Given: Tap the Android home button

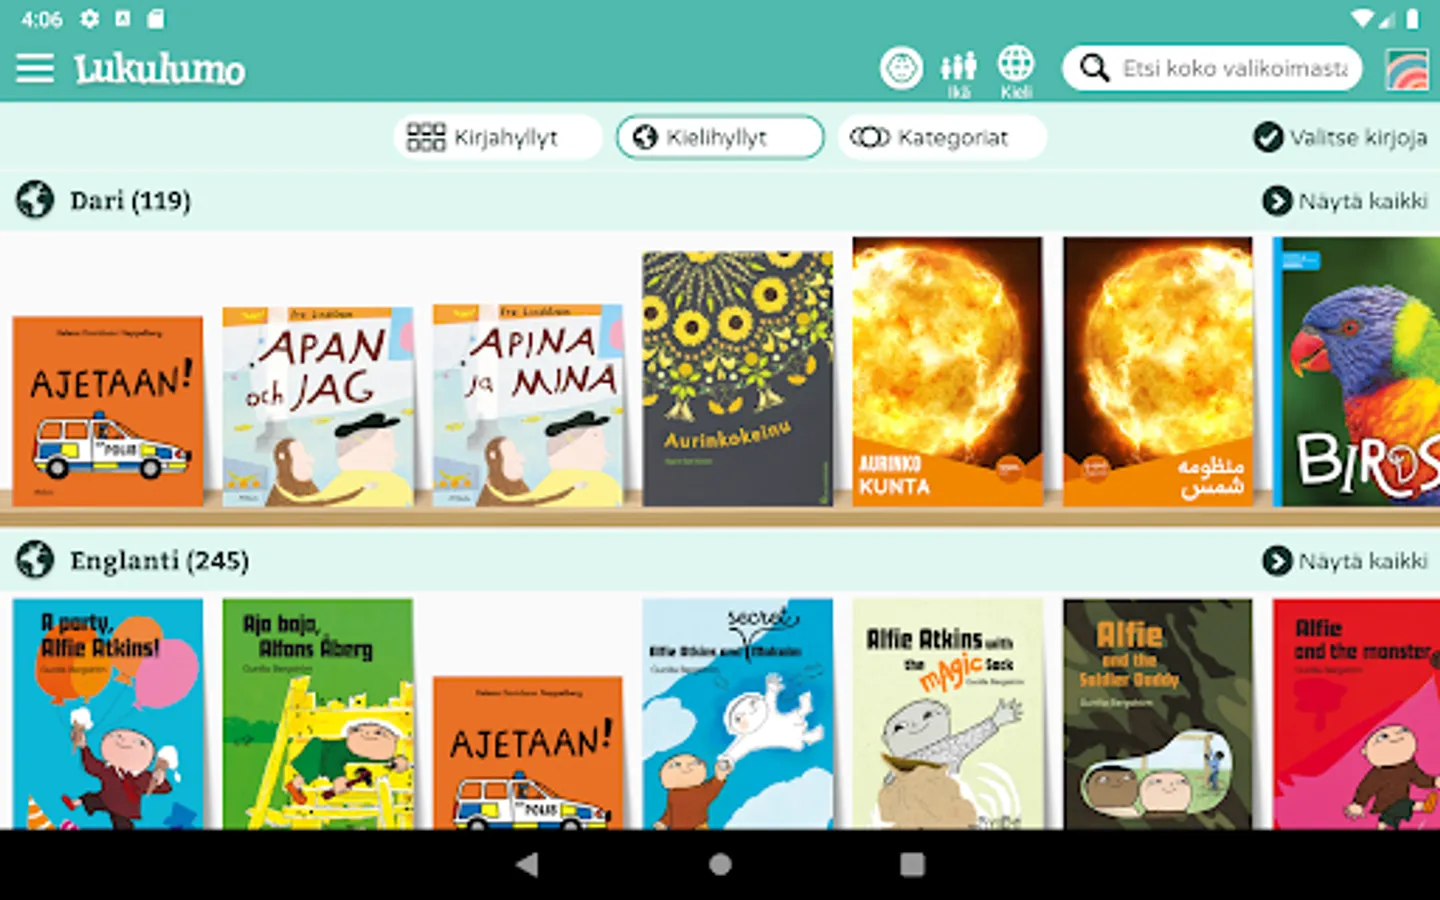Looking at the screenshot, I should (x=720, y=864).
